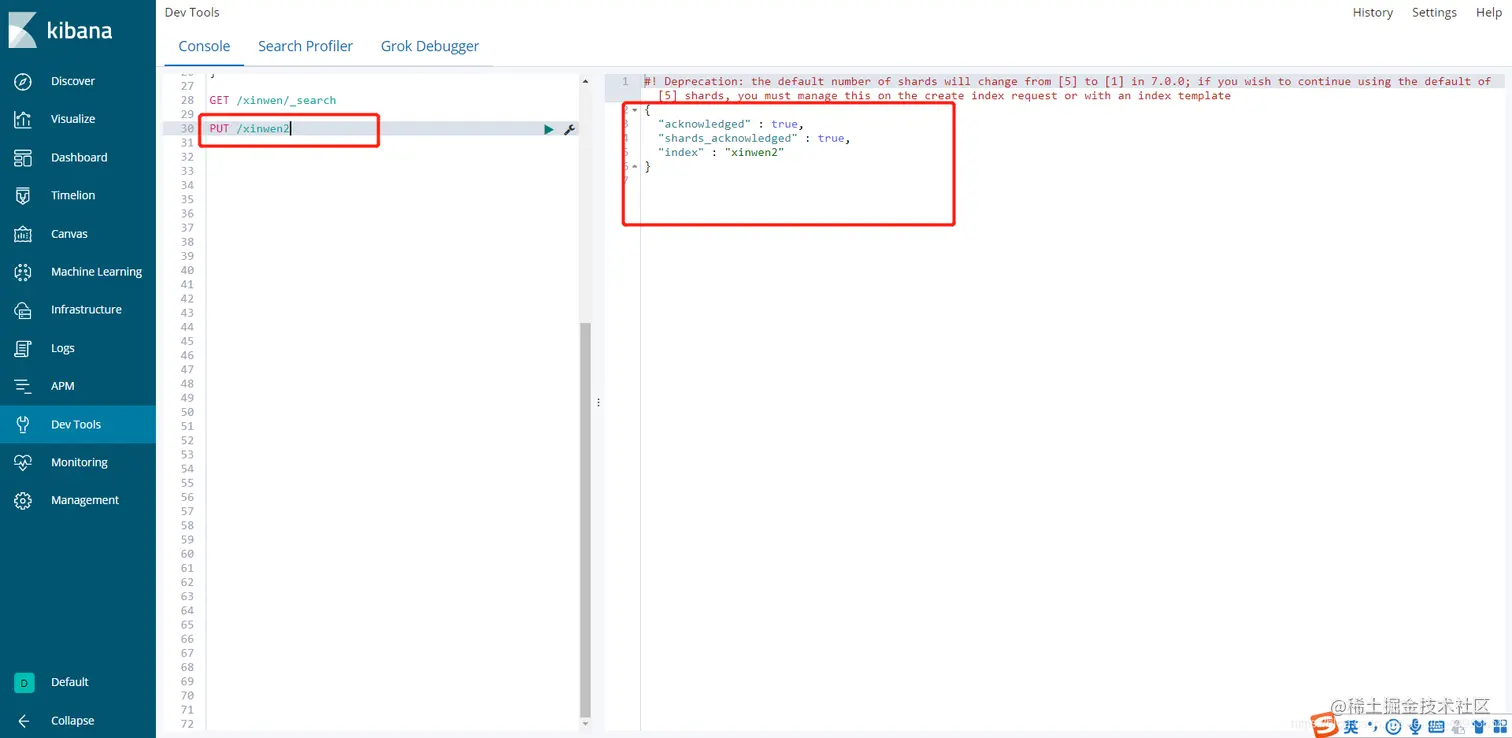1512x738 pixels.
Task: Place cursor in PUT /xinwen2 line
Action: point(249,129)
